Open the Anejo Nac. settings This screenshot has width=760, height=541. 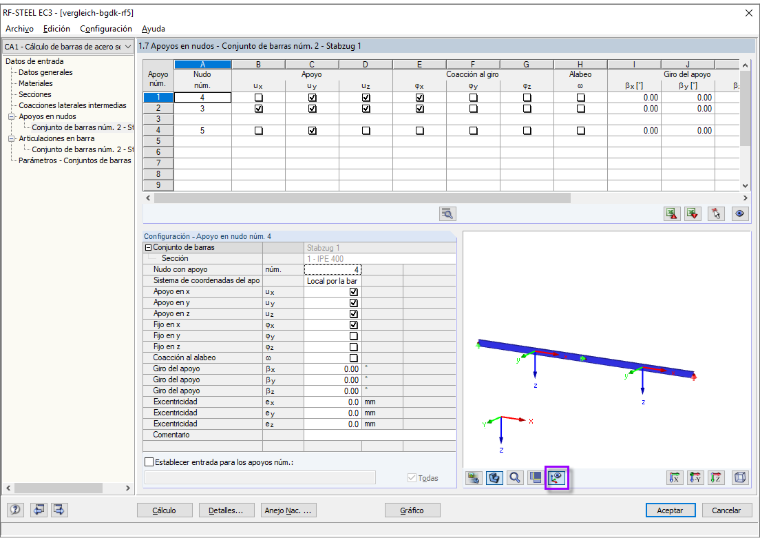pyautogui.click(x=288, y=510)
